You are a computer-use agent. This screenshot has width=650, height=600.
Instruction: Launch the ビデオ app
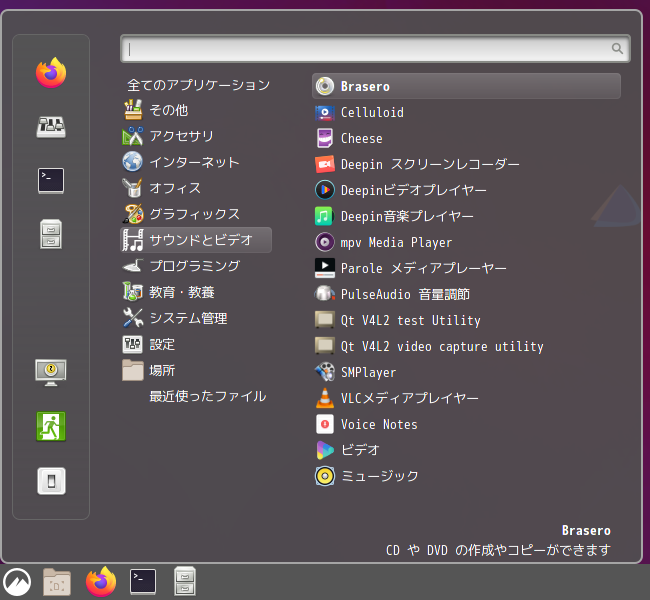[x=466, y=450]
